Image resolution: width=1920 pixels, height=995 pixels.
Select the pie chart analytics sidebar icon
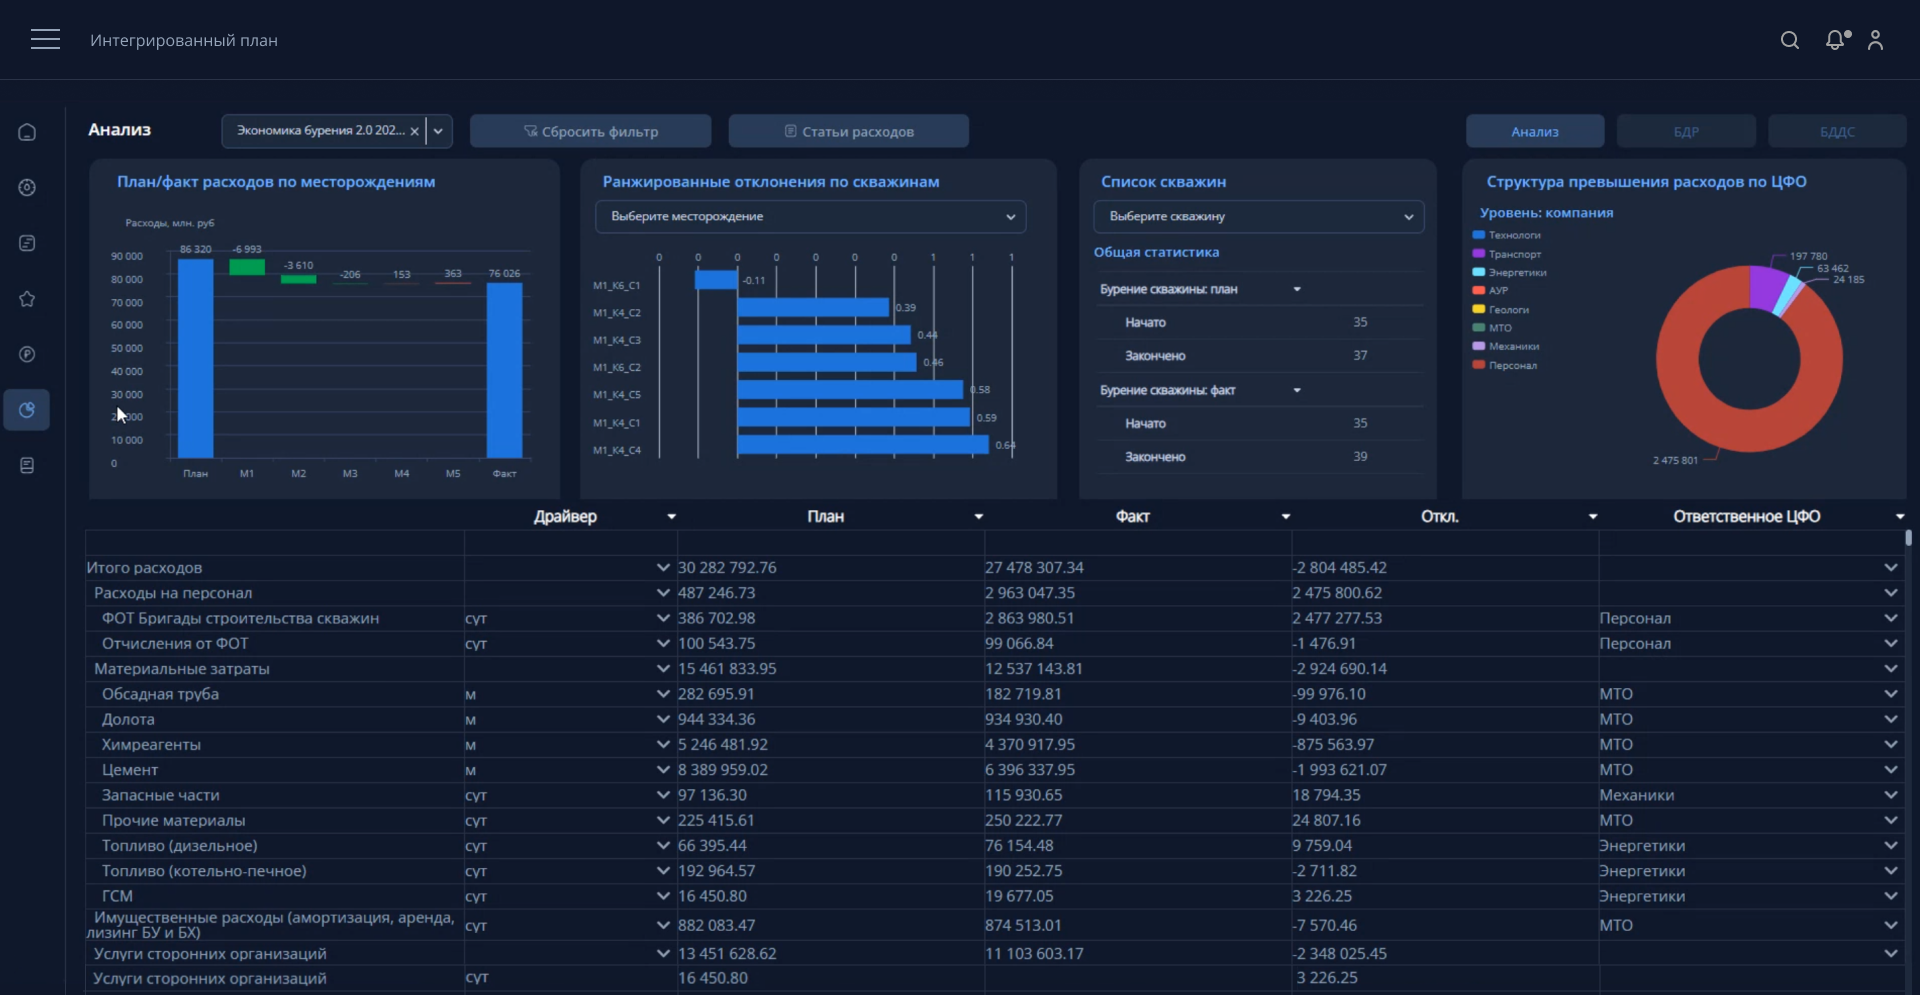click(27, 410)
